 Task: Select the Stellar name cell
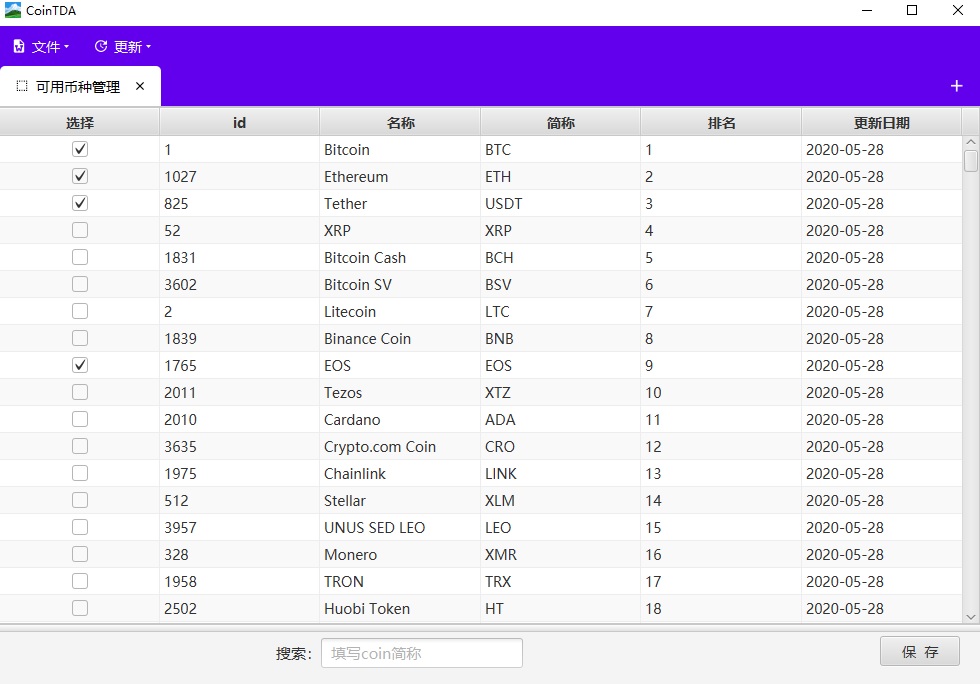[x=400, y=500]
